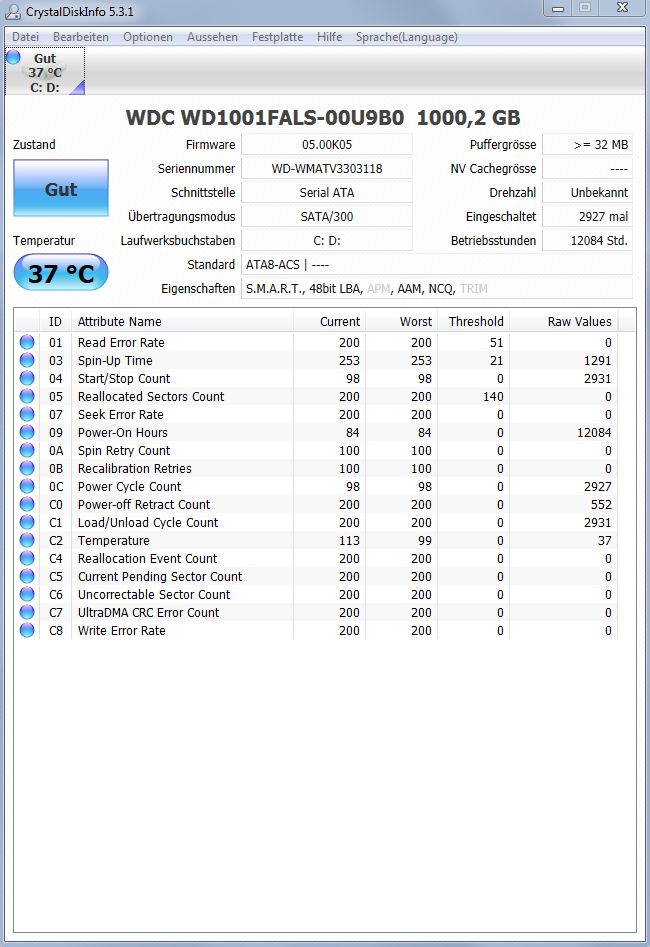Click the Serial ATA interface field
This screenshot has height=947, width=650.
pyautogui.click(x=327, y=193)
